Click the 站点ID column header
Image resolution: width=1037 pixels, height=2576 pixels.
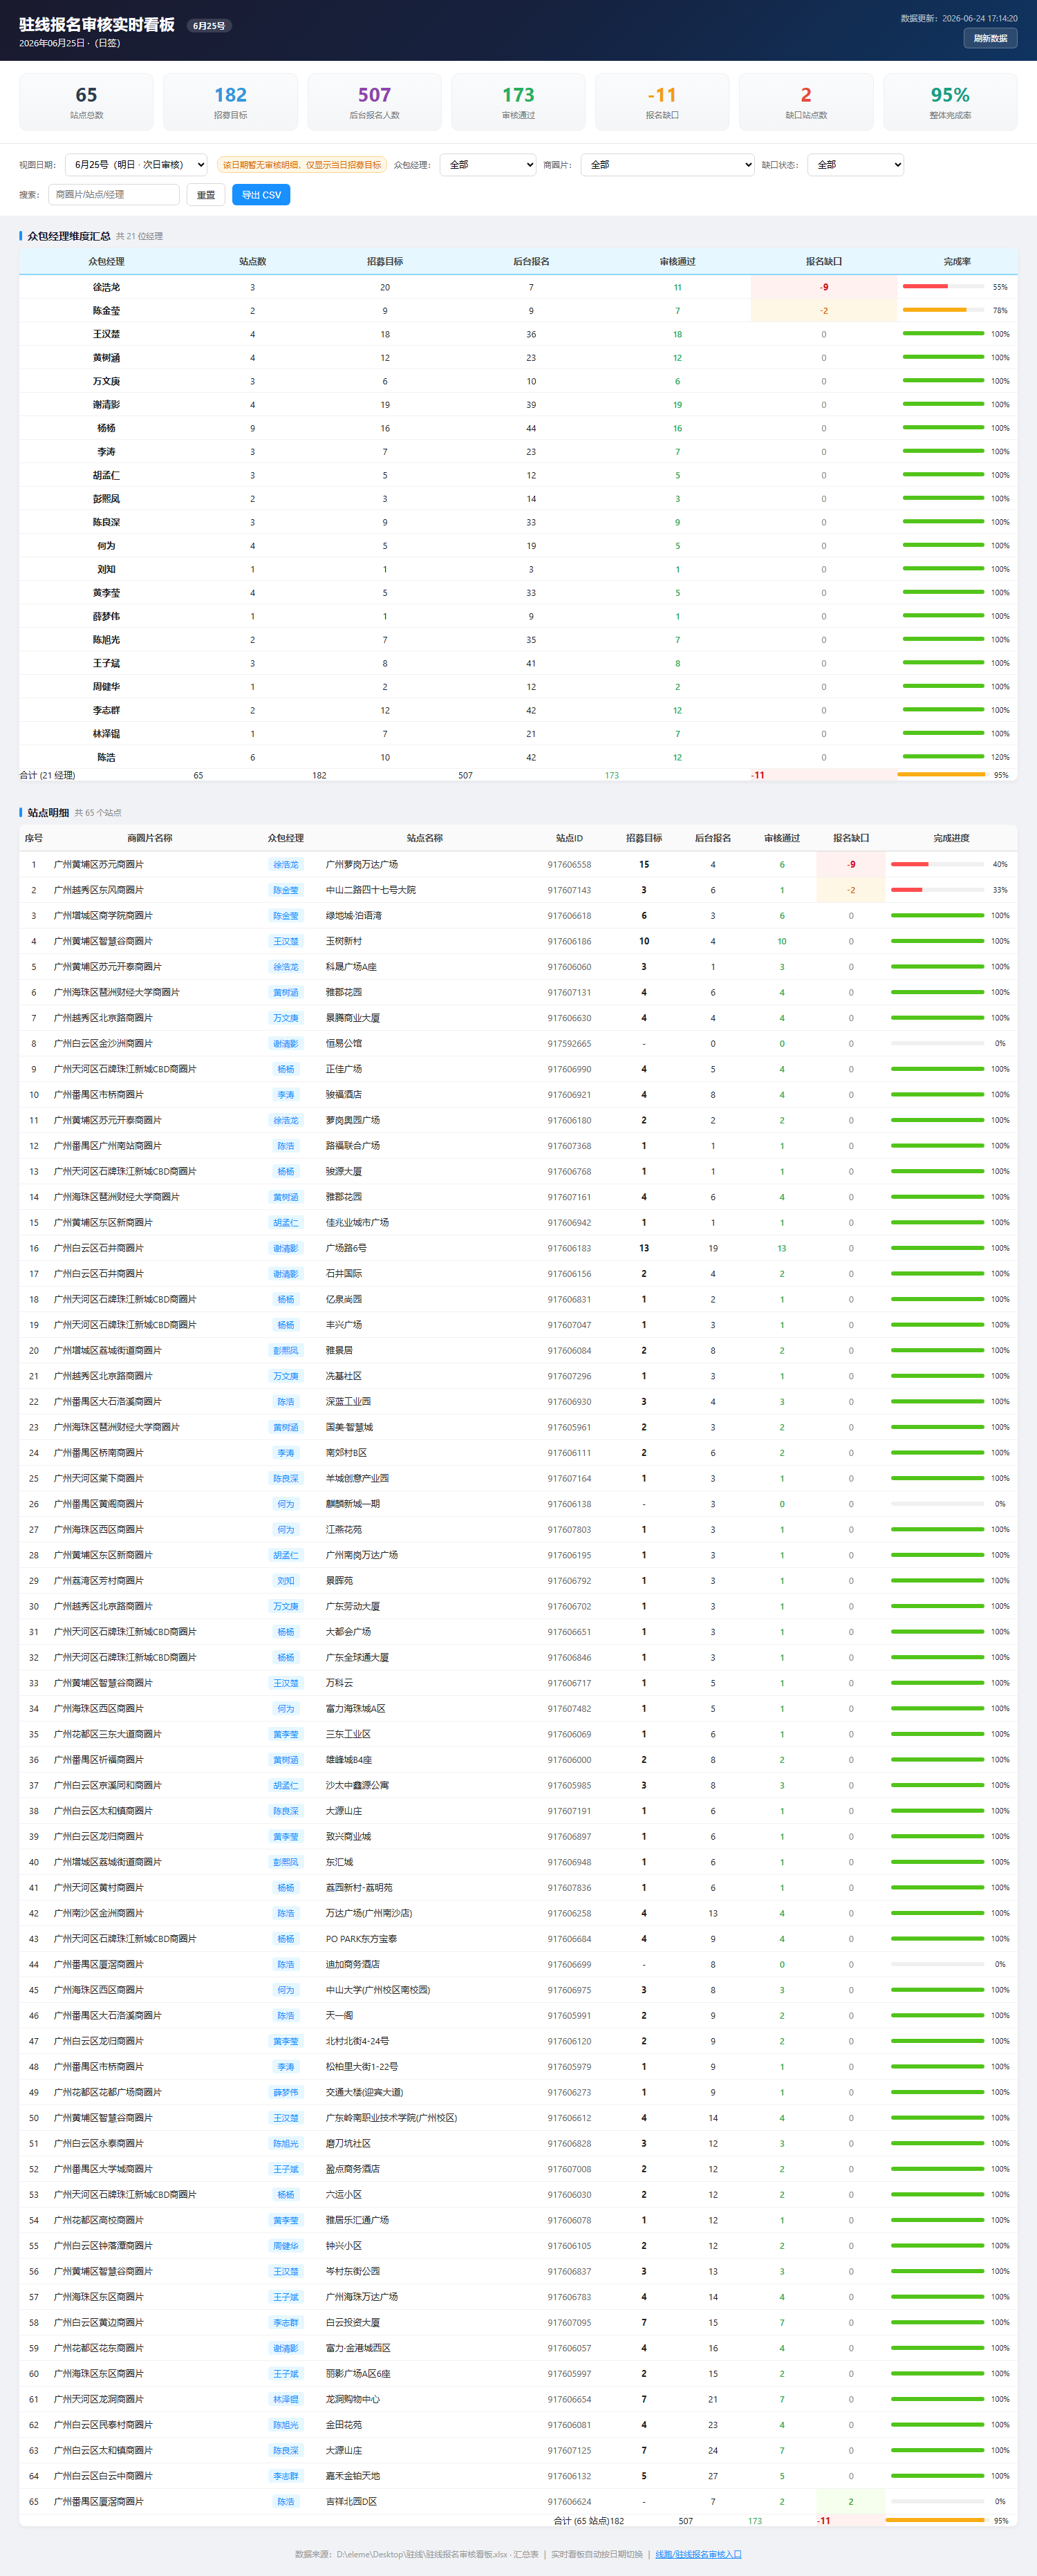point(569,838)
